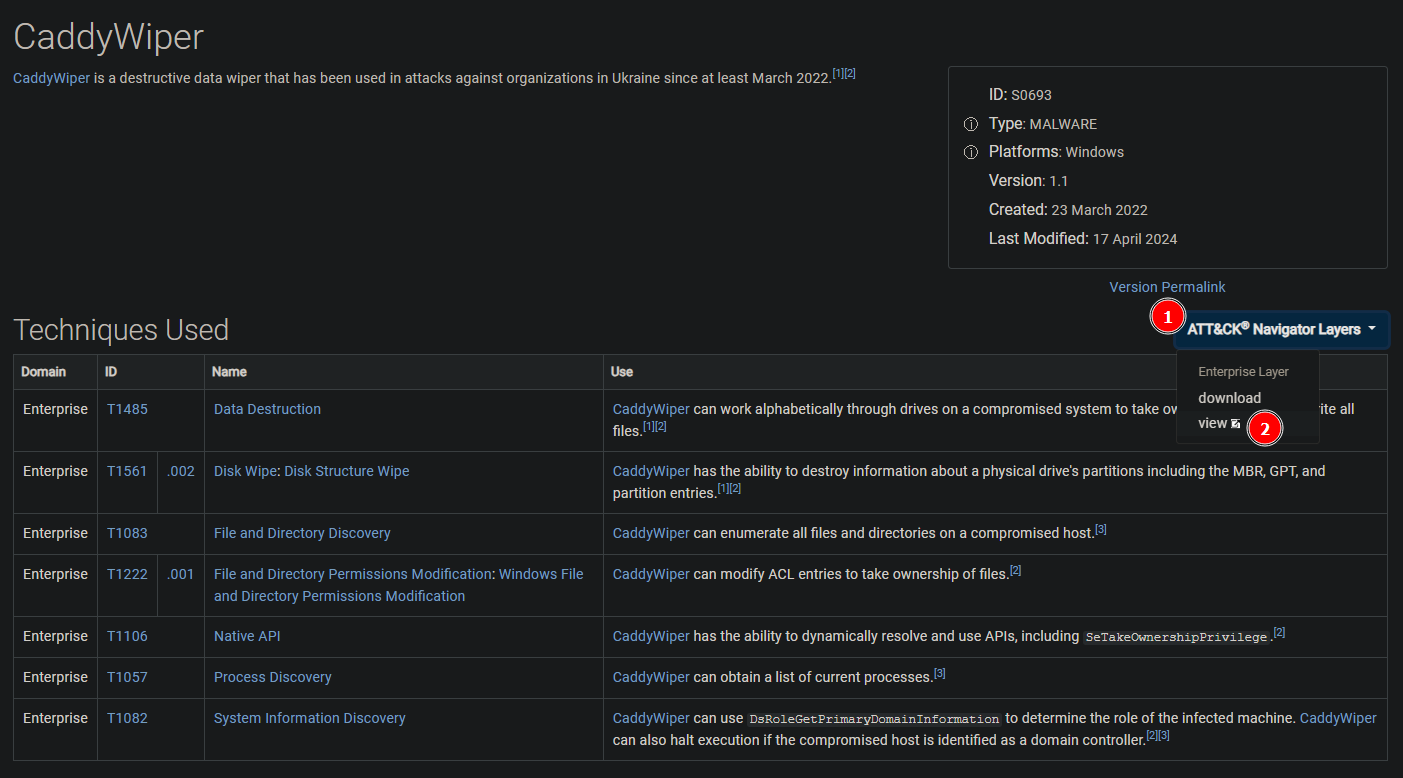Screen dimensions: 1403x778
Task: Open reference [2] in the T1222 row
Action: tap(1015, 570)
